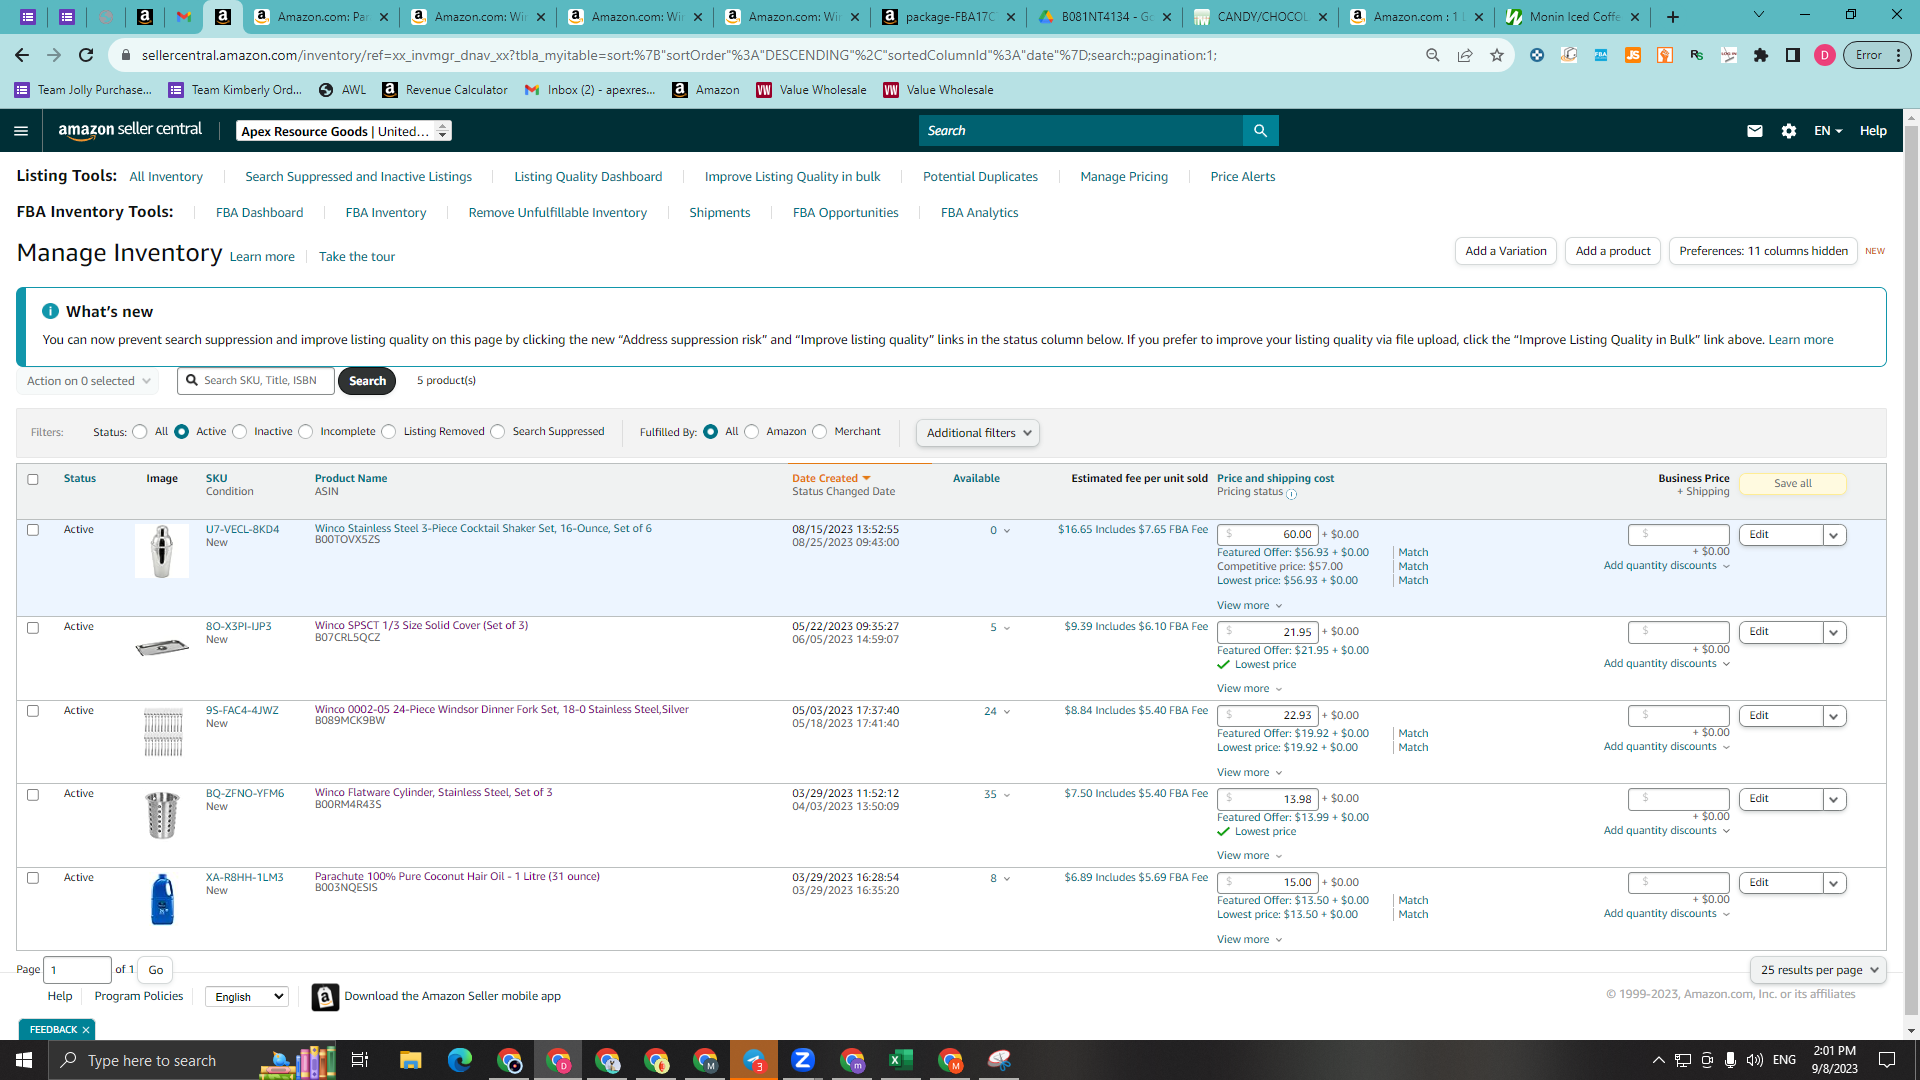This screenshot has height=1080, width=1920.
Task: Switch to the CANDY/CHOCOL browser tab
Action: [1262, 17]
